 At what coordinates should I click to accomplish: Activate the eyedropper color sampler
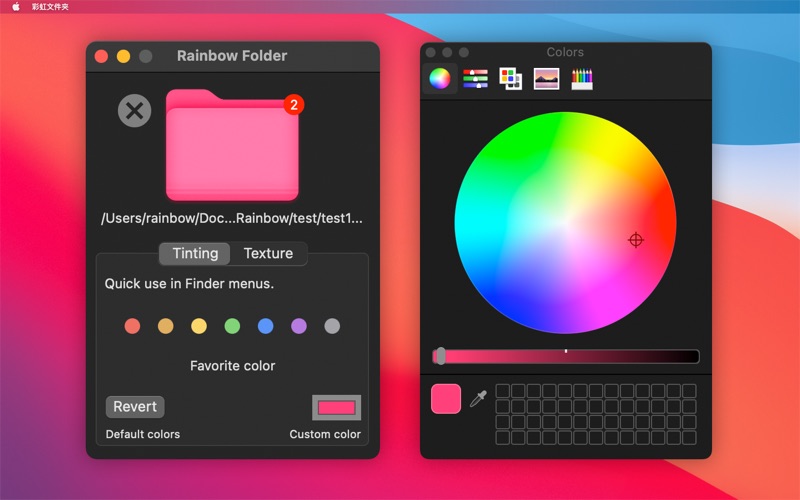pyautogui.click(x=478, y=398)
